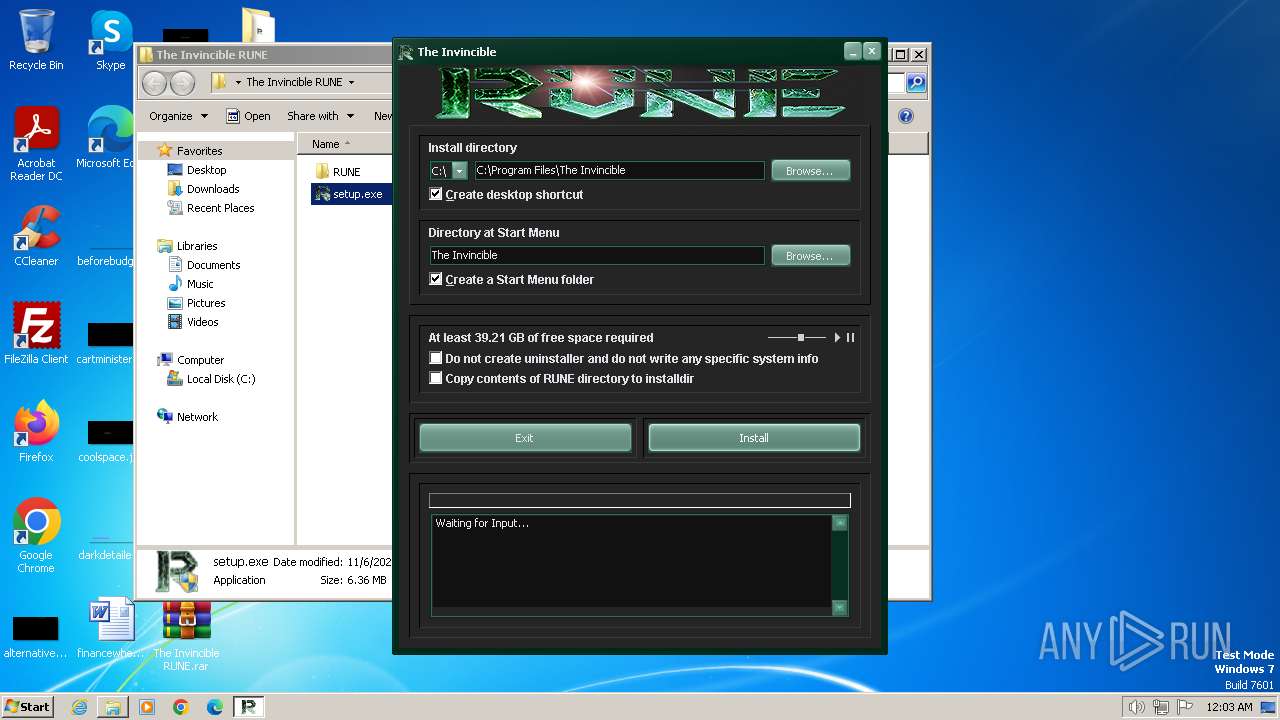Close the Invincible installer window
Image resolution: width=1280 pixels, height=720 pixels.
tap(872, 51)
